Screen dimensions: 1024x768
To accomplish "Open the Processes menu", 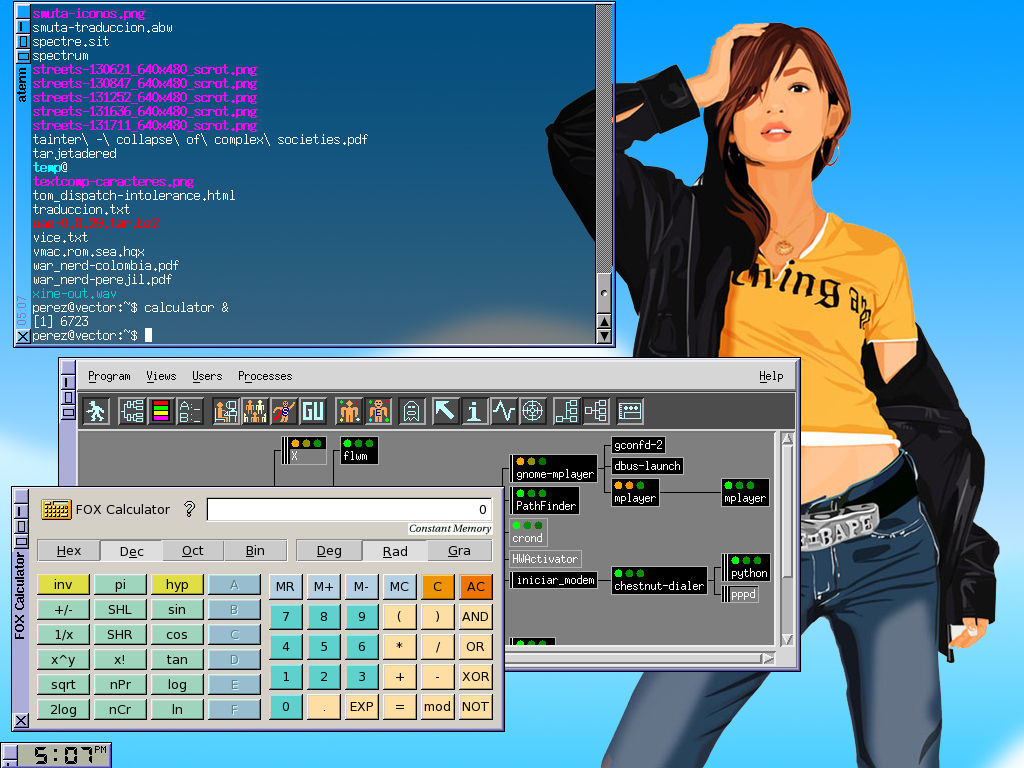I will pos(265,376).
